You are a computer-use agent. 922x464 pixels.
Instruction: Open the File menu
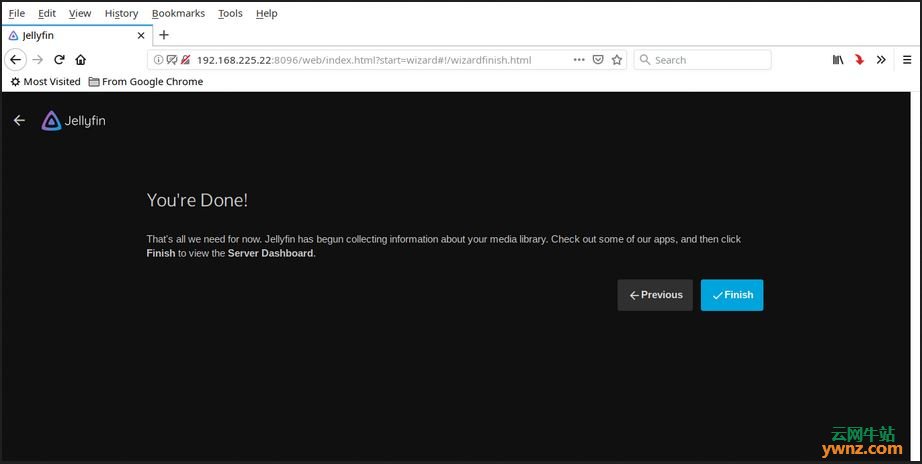[16, 13]
